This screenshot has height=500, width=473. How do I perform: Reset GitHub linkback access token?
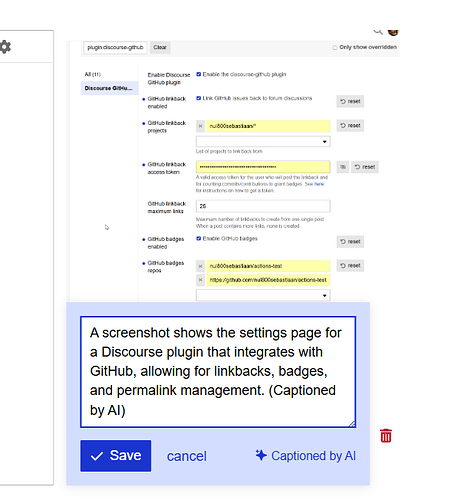pyautogui.click(x=365, y=167)
